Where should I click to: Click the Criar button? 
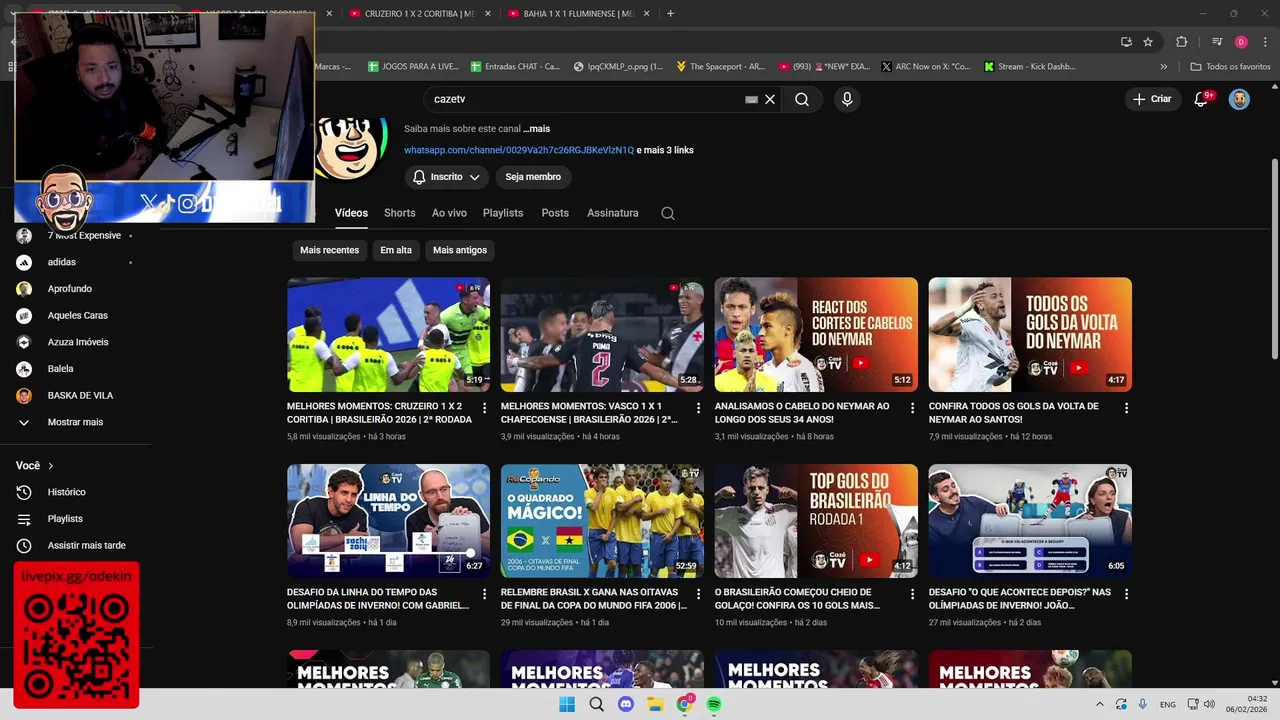click(x=1151, y=99)
